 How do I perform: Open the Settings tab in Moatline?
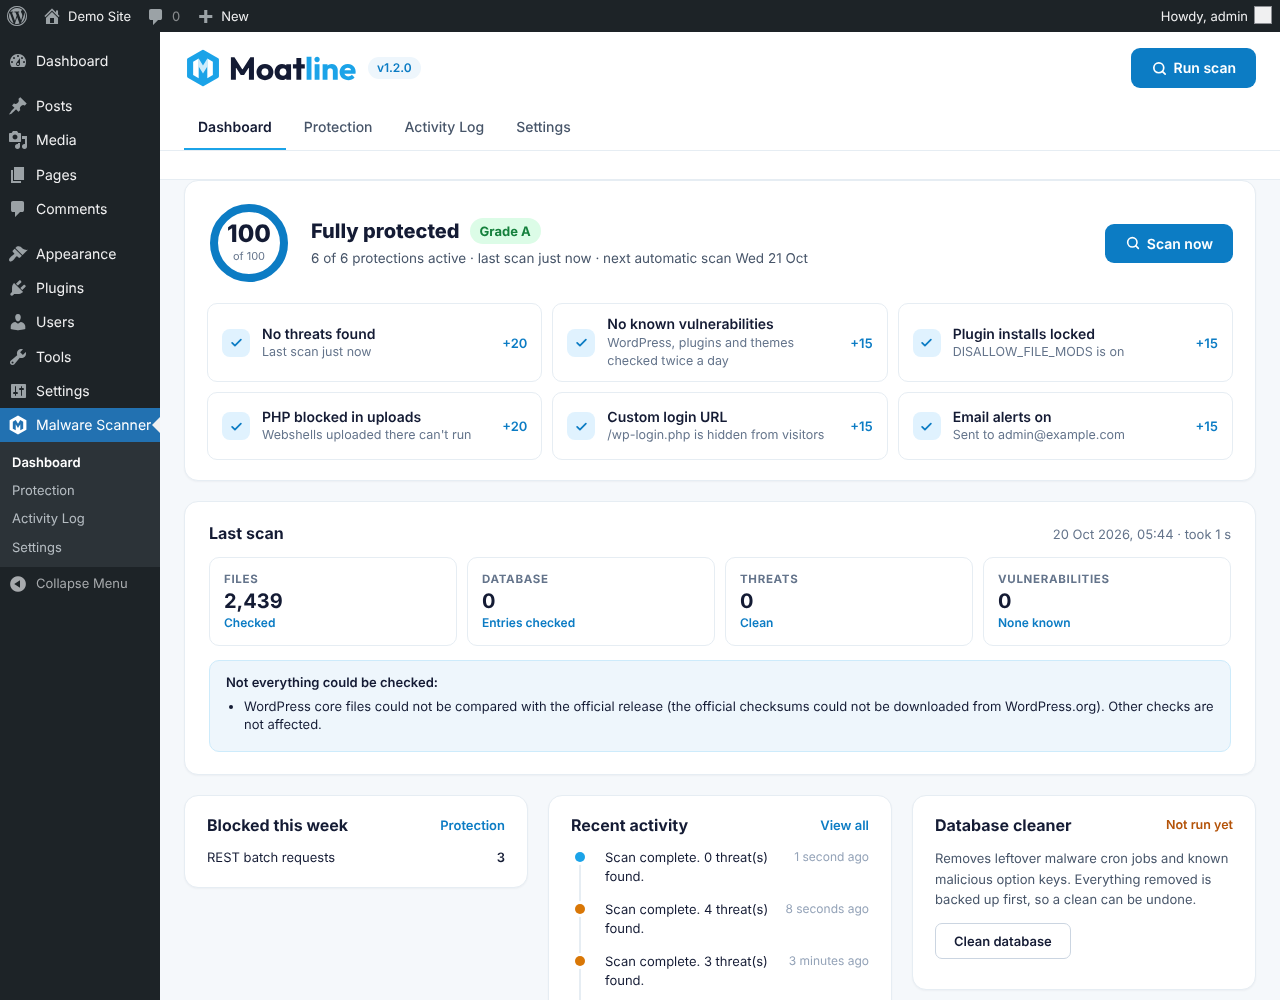tap(543, 127)
